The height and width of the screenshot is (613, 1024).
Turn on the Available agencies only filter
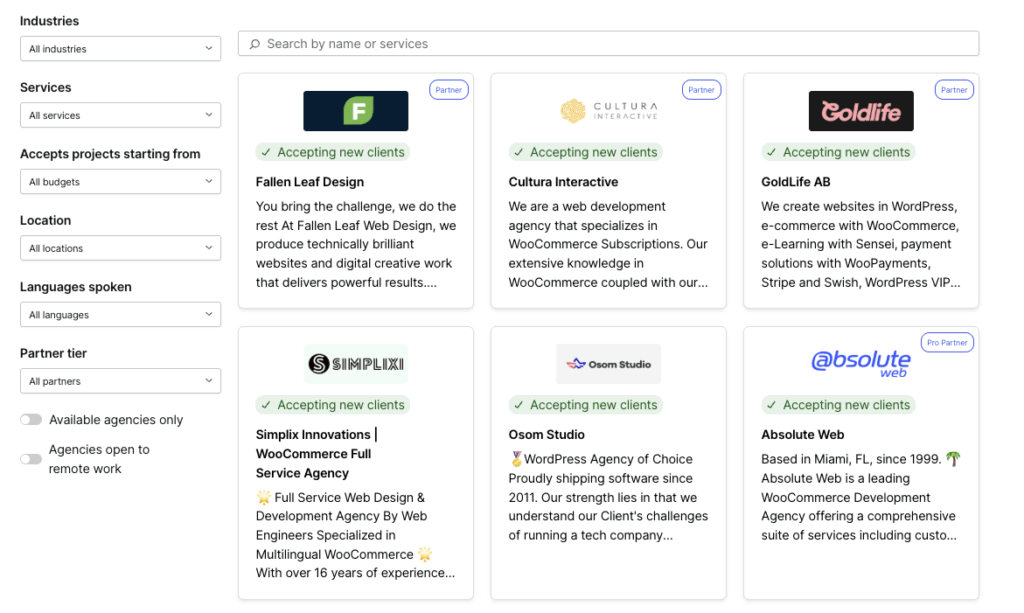coord(31,420)
